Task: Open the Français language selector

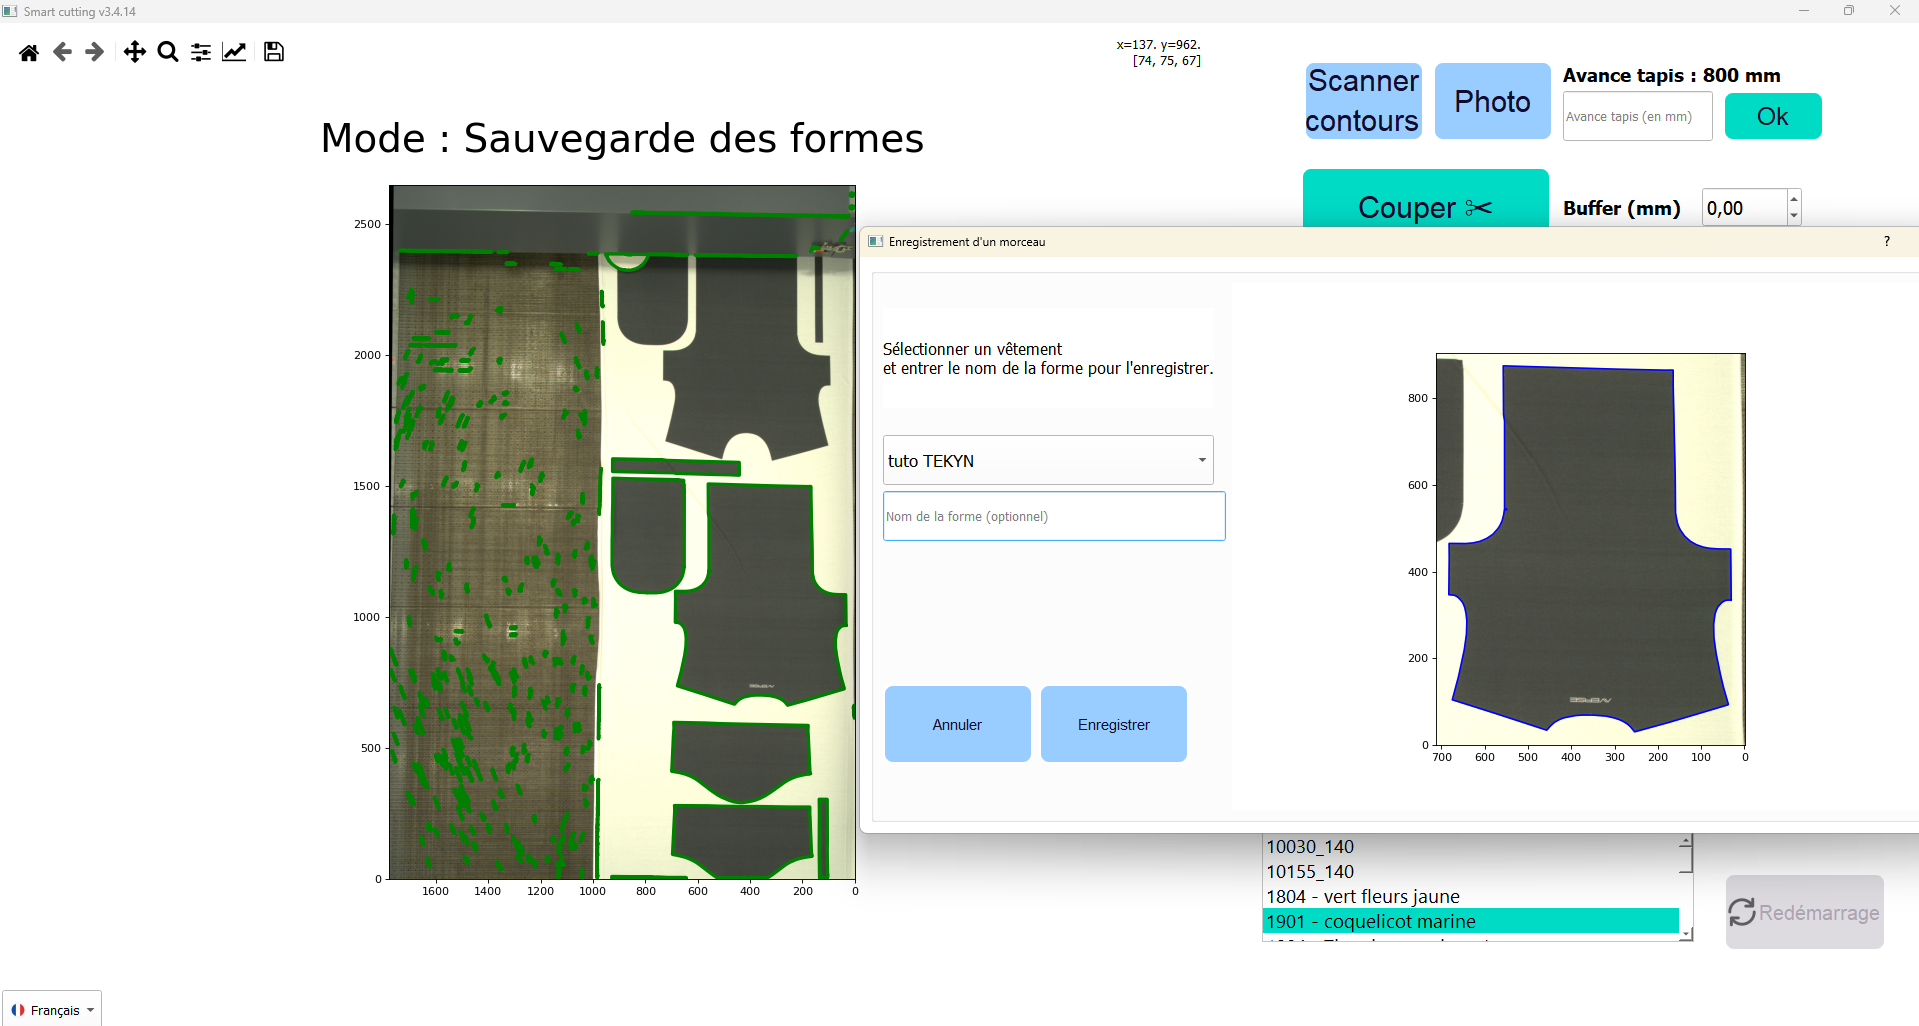Action: point(53,1010)
